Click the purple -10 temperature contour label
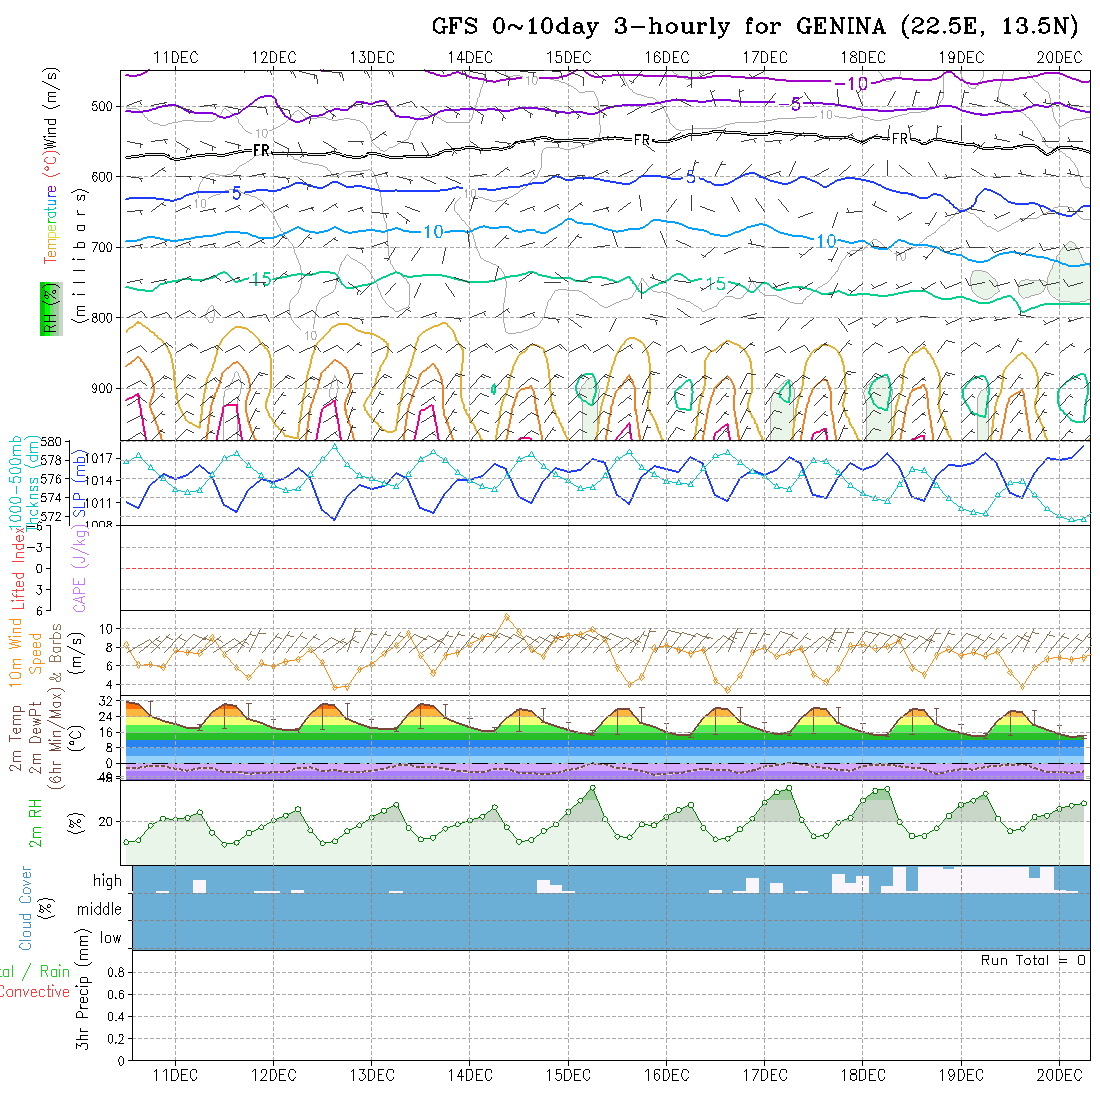This screenshot has width=1100, height=1100. [x=850, y=84]
